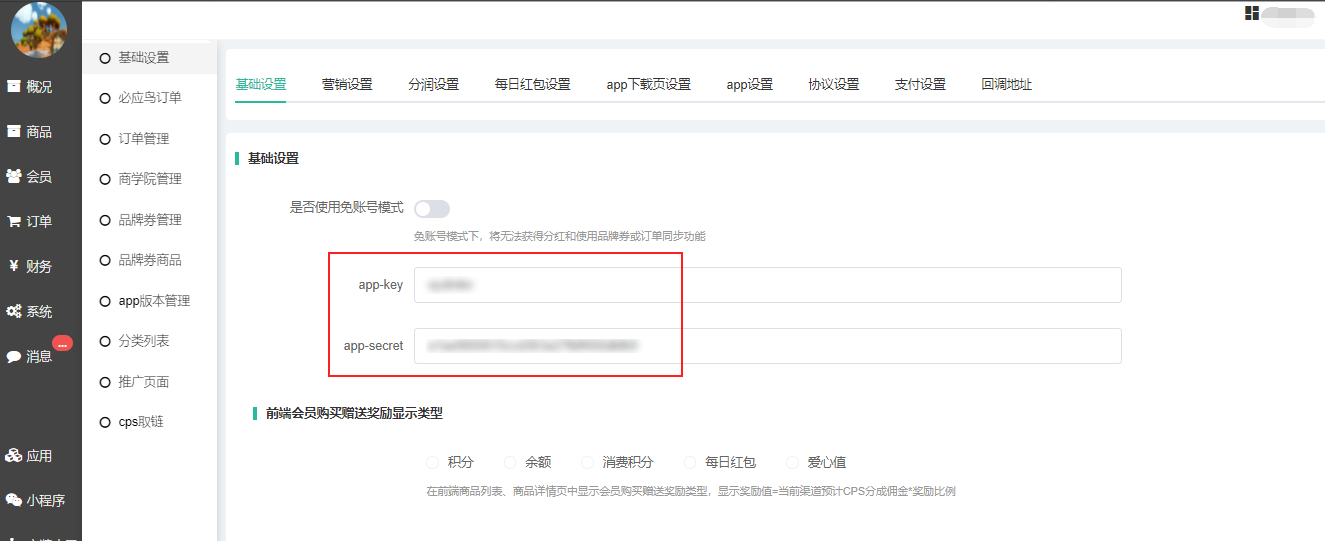This screenshot has height=541, width=1325.
Task: Switch to the 协议设置 tab
Action: [834, 84]
